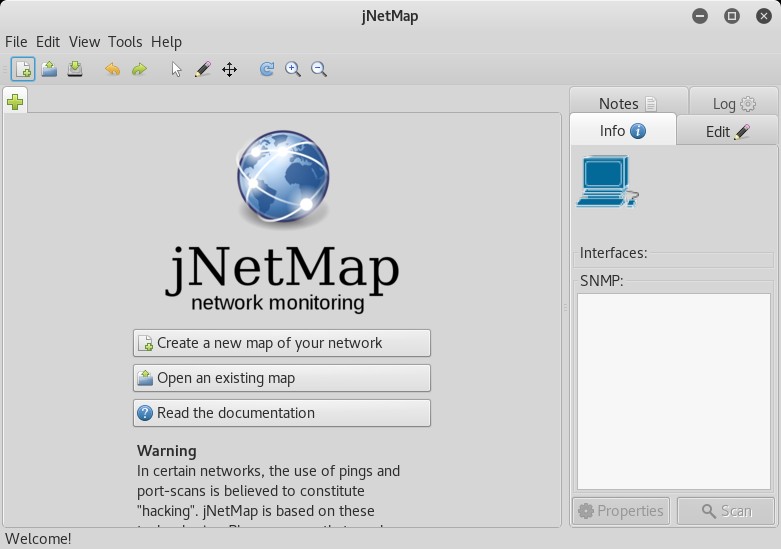This screenshot has height=549, width=781.
Task: Select the pencil edit tool
Action: (x=203, y=69)
